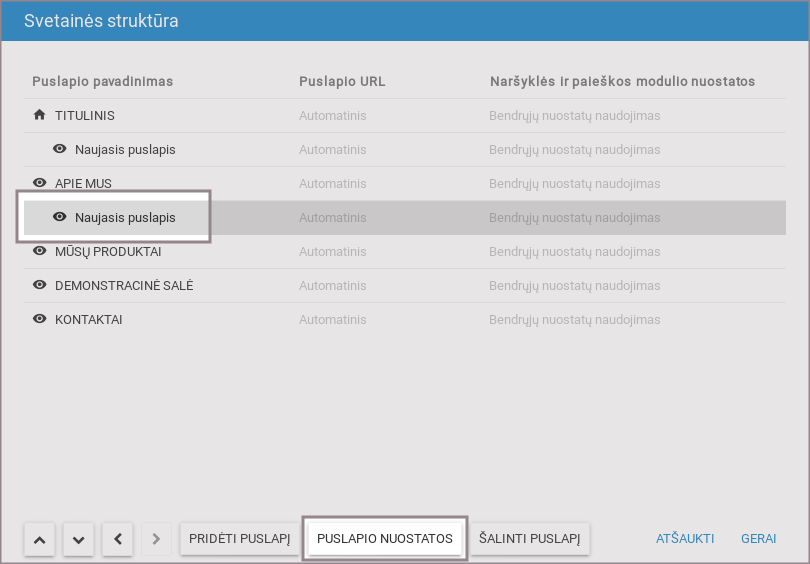
Task: Cancel with the ATŠAUKTI link
Action: point(685,539)
